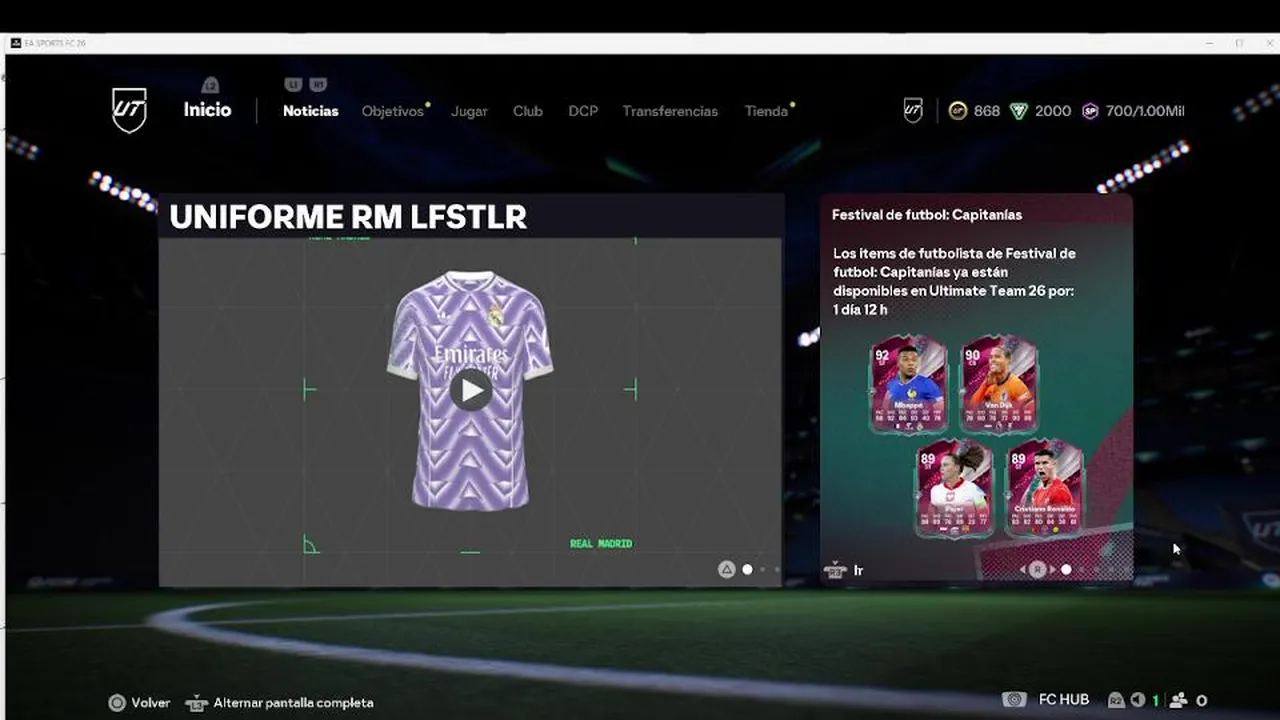Click the EA SPORTS FC 26 window icon
This screenshot has width=1280, height=720.
[x=15, y=43]
